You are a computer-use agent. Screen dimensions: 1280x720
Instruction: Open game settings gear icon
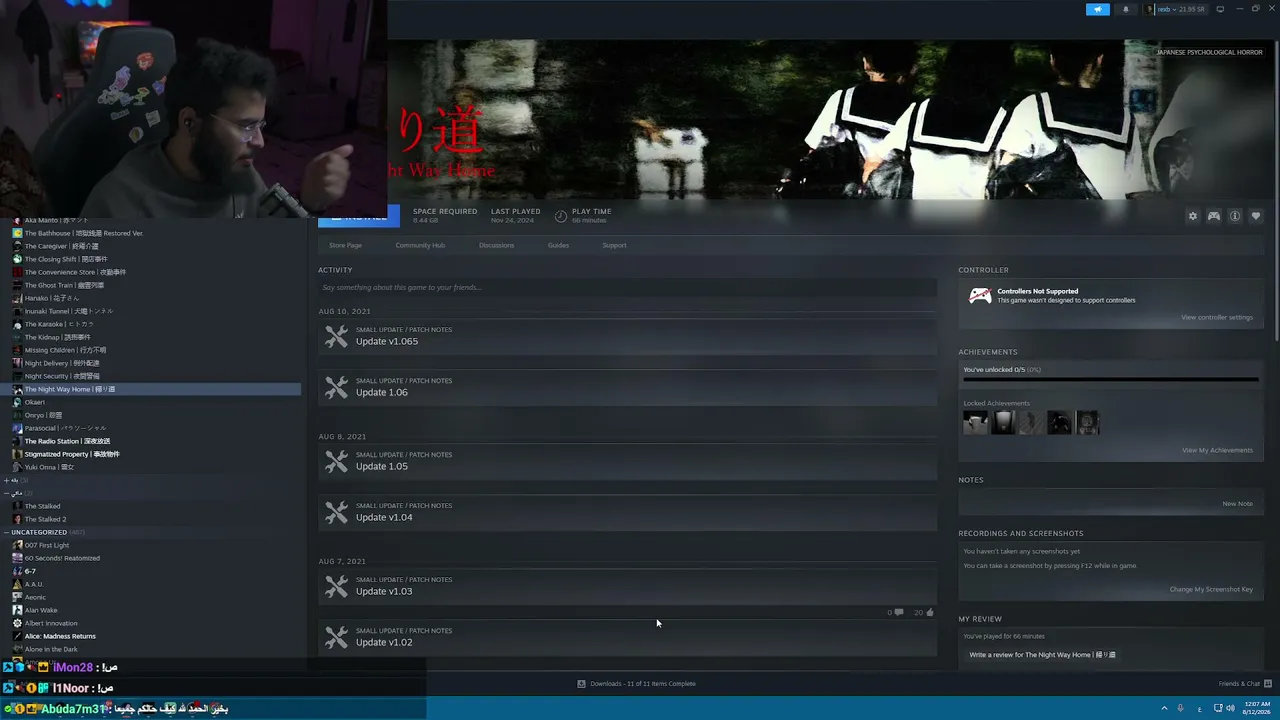pyautogui.click(x=1192, y=216)
